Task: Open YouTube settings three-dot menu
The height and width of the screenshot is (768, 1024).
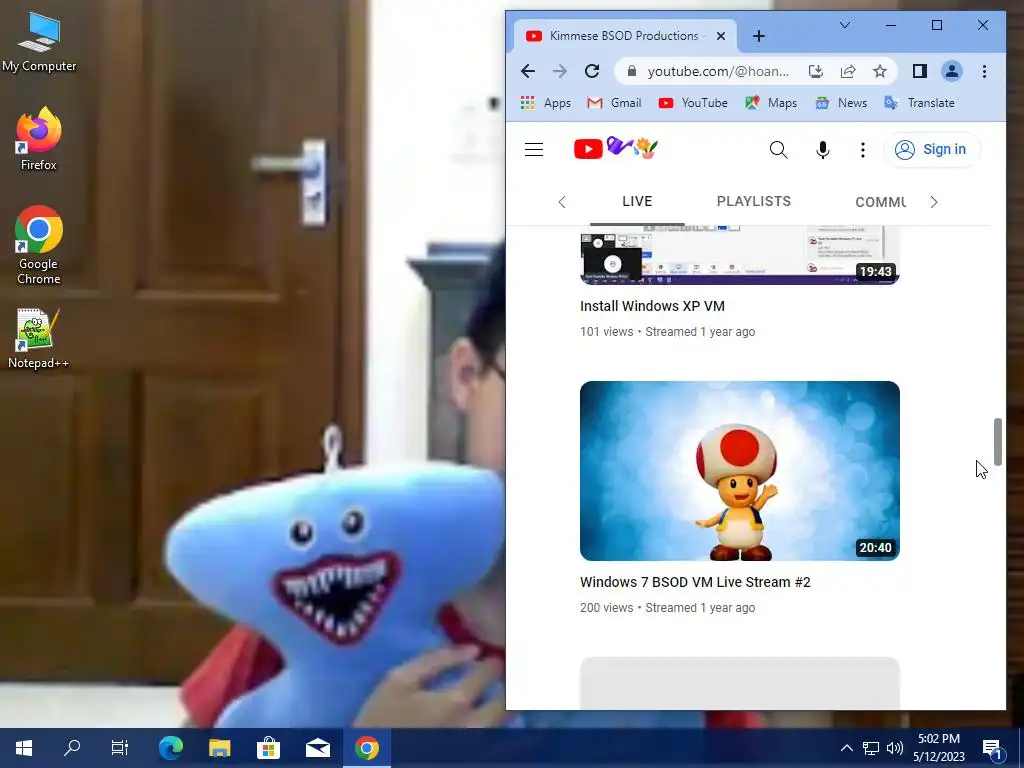Action: click(x=863, y=150)
